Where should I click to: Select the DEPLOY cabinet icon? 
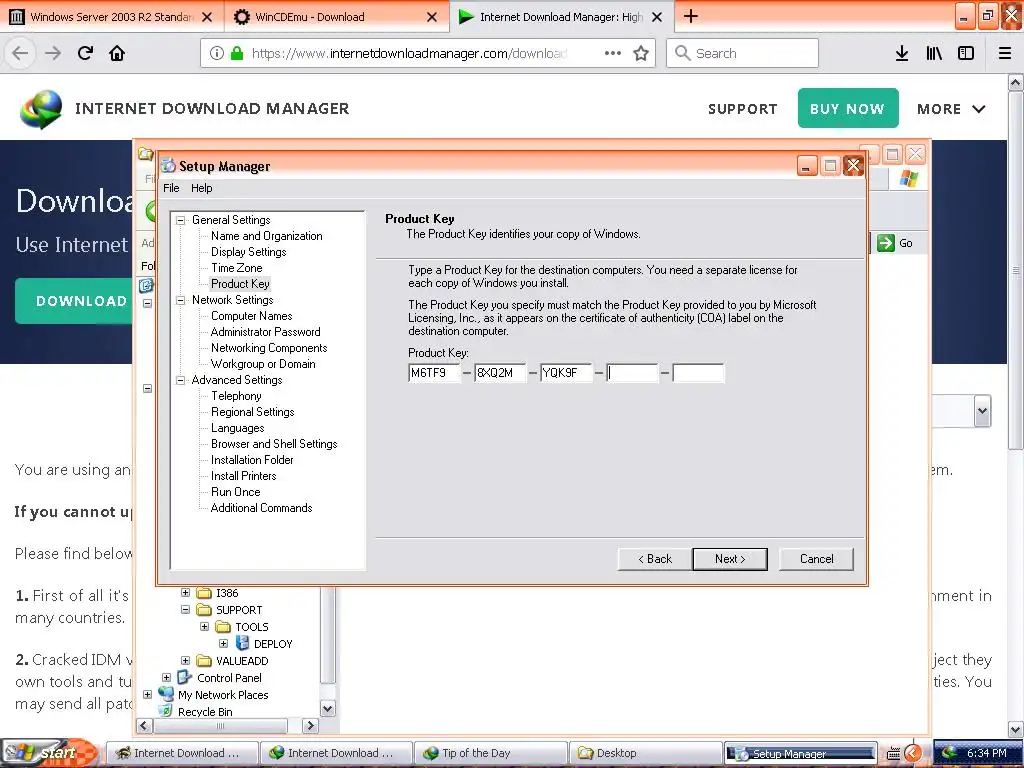[x=242, y=643]
